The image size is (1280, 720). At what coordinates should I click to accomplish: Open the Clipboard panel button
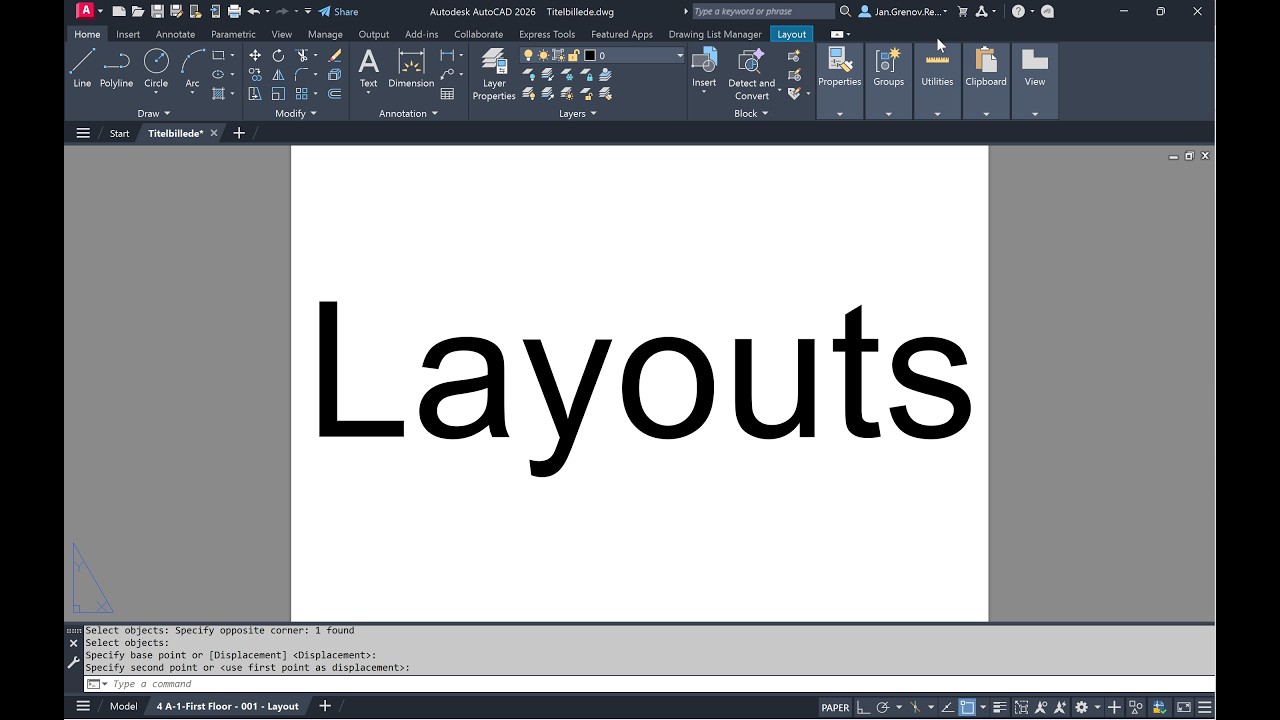pyautogui.click(x=986, y=81)
